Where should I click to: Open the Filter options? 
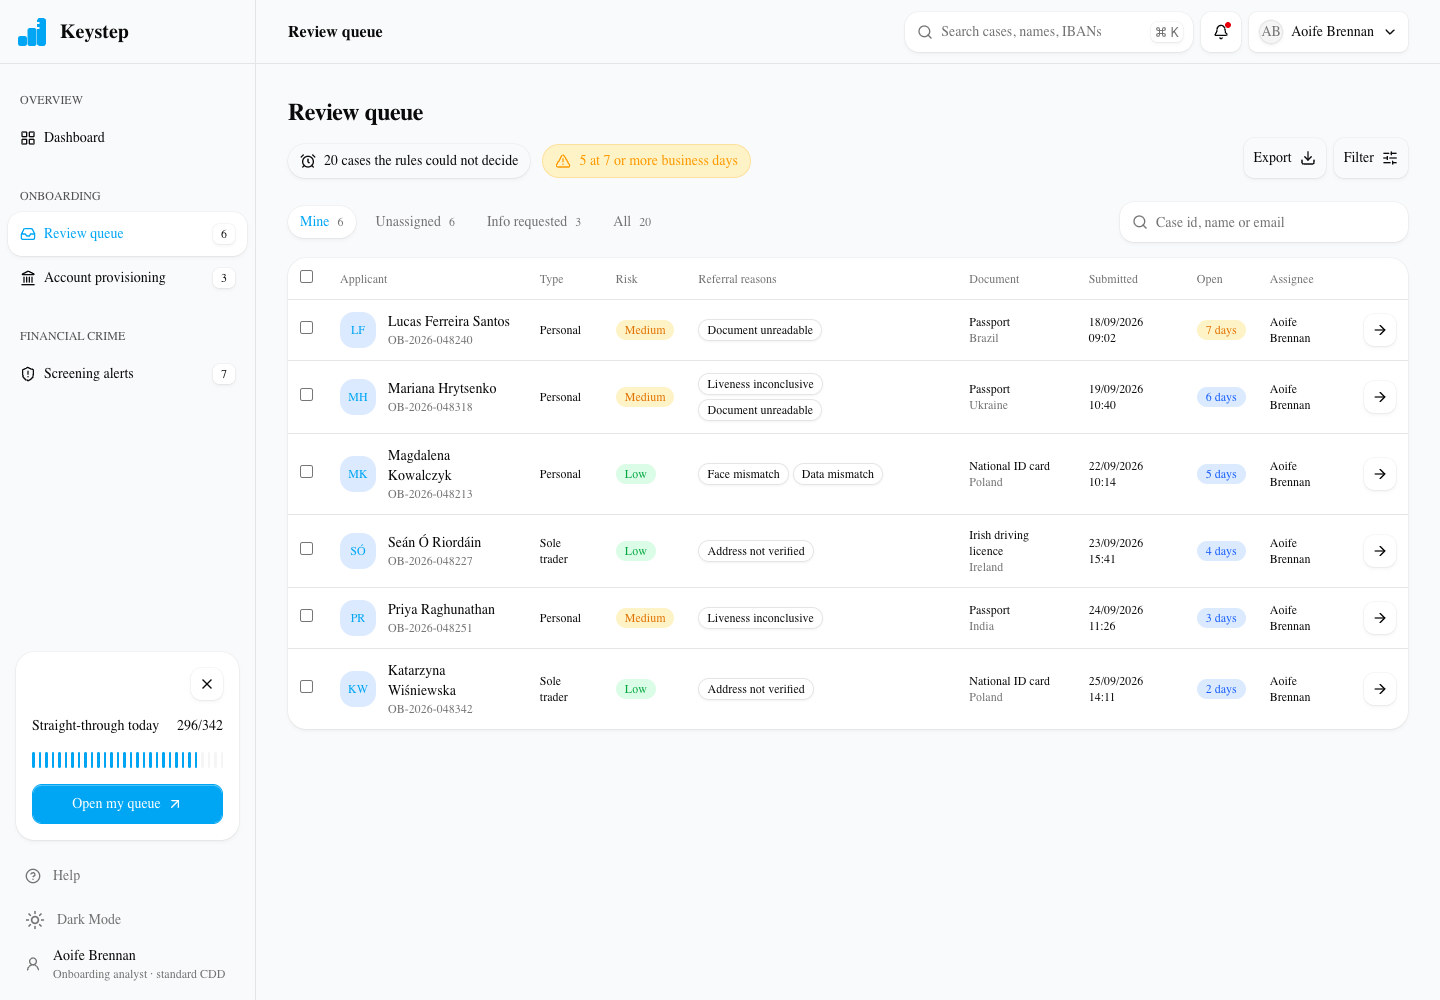tap(1370, 158)
